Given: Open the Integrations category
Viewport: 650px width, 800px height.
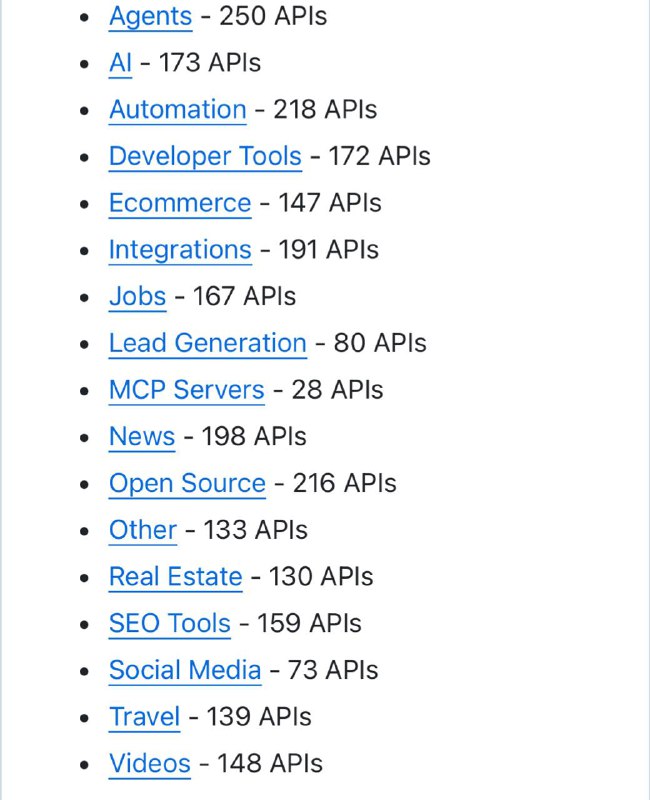Looking at the screenshot, I should coord(180,250).
